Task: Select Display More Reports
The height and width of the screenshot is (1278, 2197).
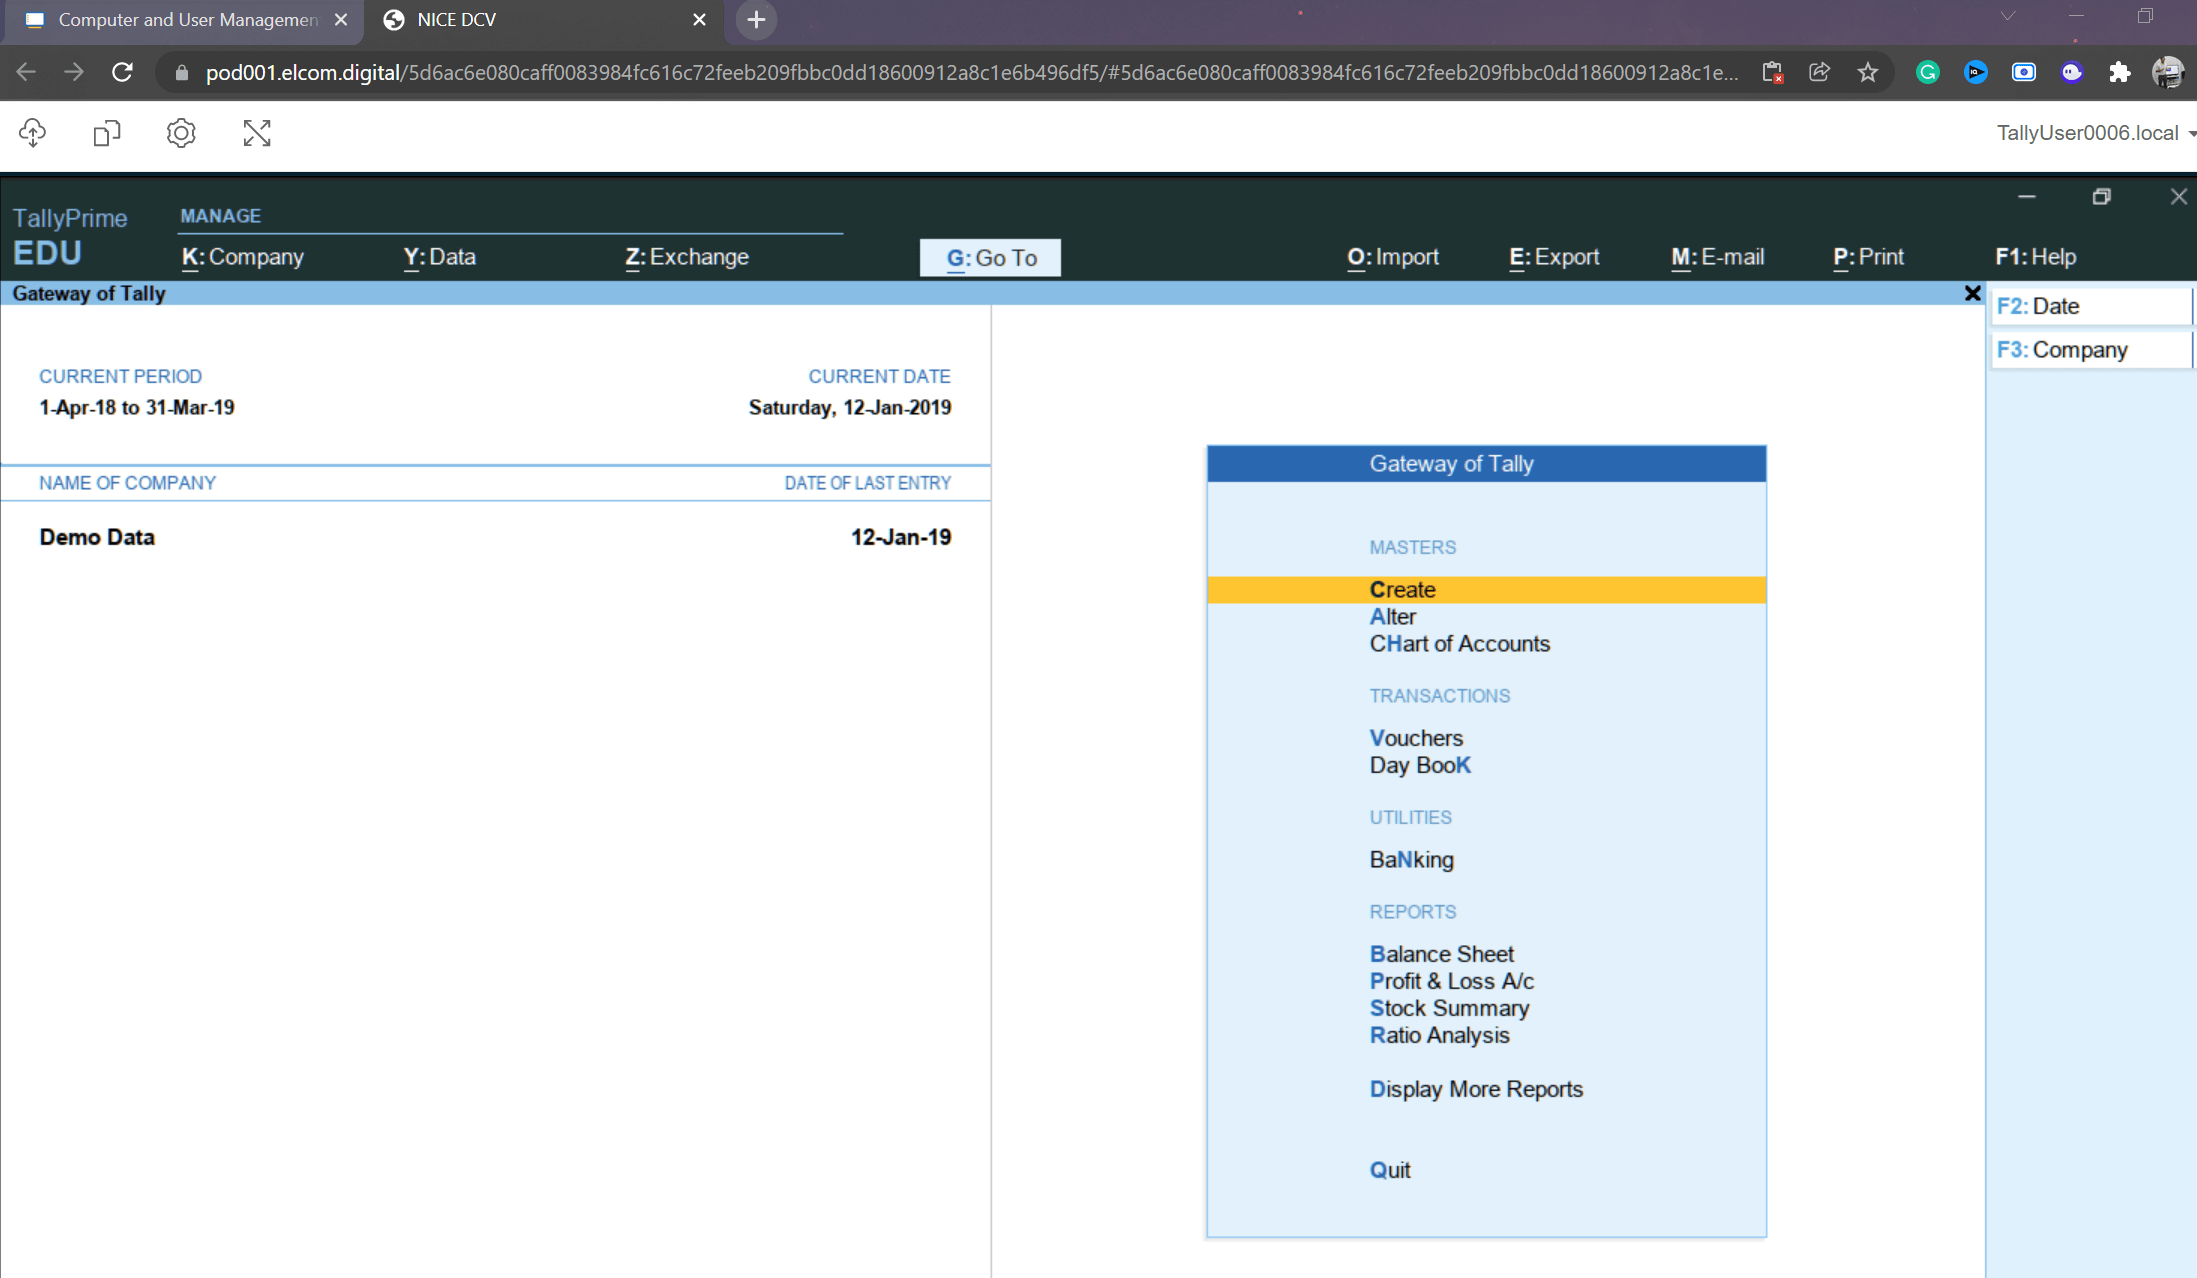Action: coord(1476,1089)
